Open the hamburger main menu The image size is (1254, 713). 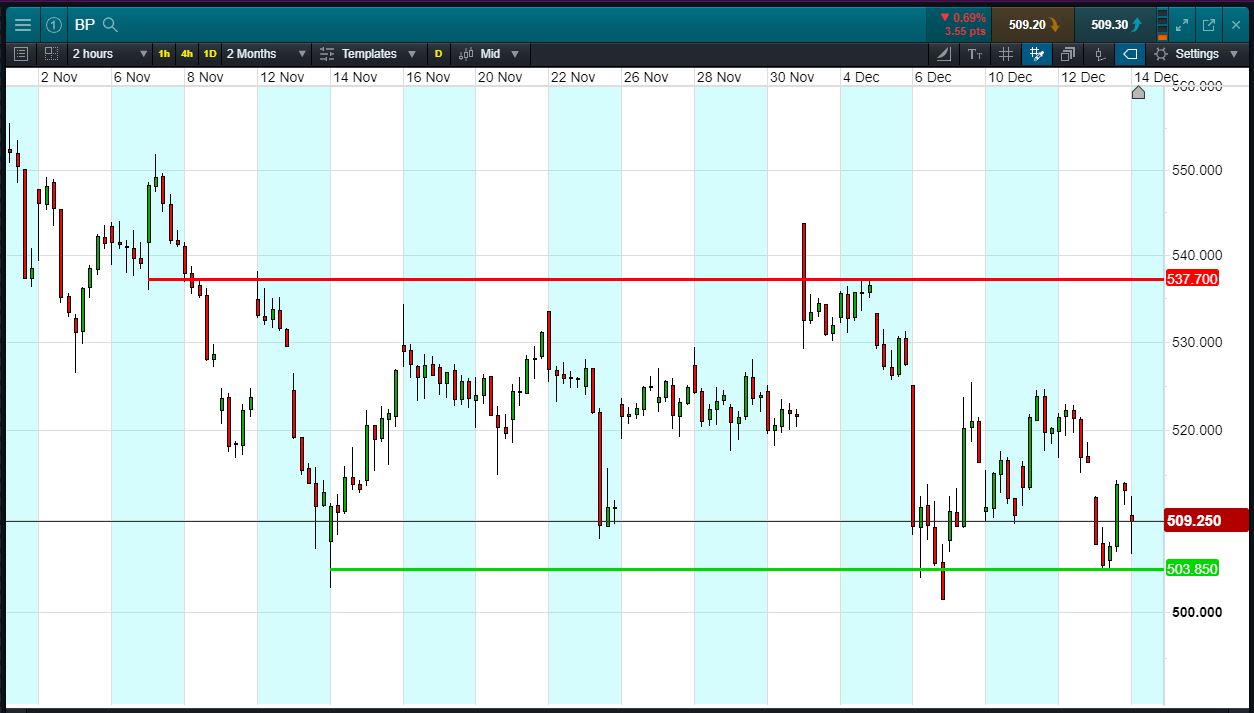22,25
